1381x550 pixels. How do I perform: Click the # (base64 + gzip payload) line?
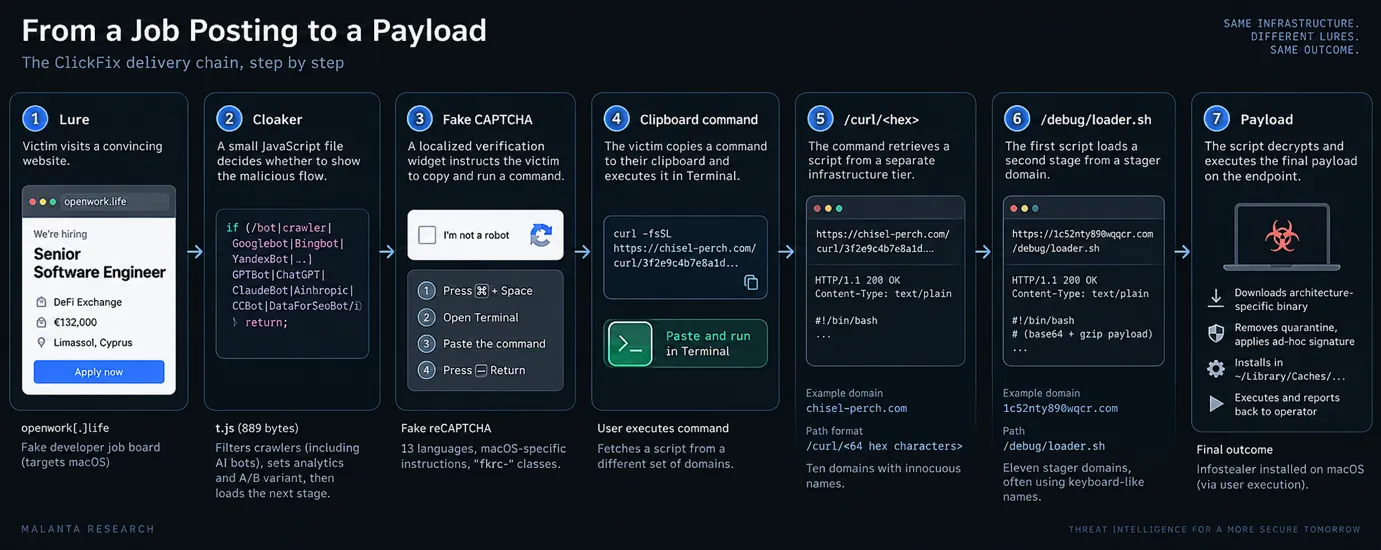1082,334
